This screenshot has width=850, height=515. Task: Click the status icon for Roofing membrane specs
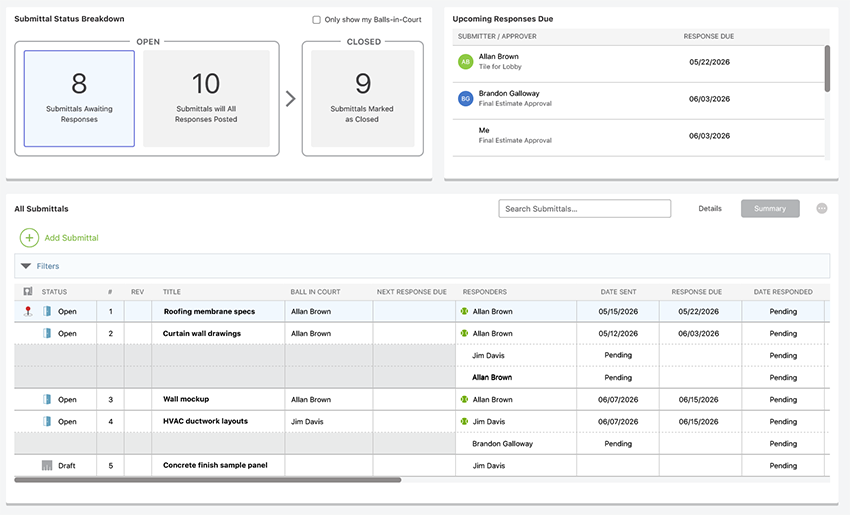click(x=47, y=311)
